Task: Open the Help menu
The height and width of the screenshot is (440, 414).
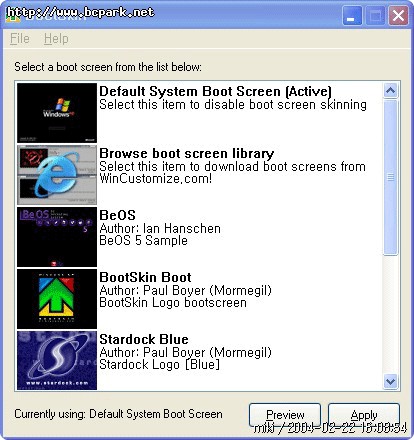Action: [x=56, y=39]
